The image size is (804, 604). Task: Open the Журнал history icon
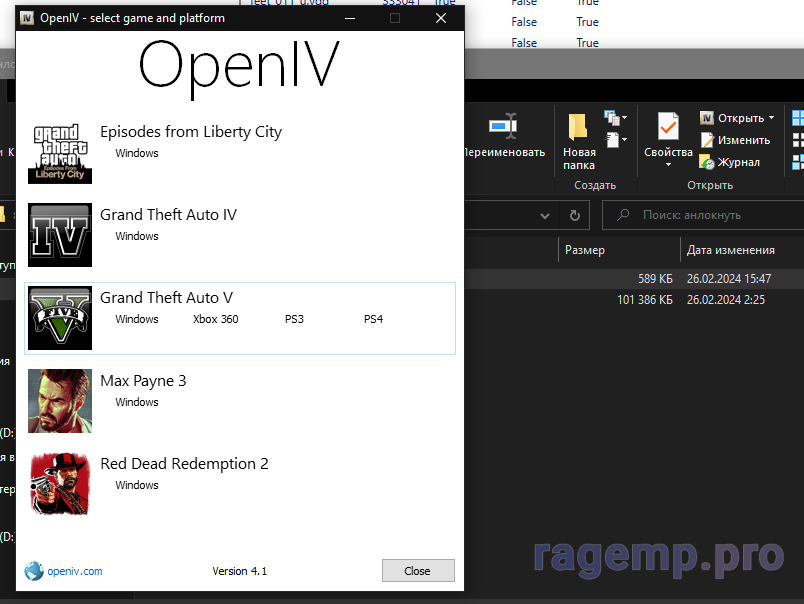pyautogui.click(x=707, y=162)
